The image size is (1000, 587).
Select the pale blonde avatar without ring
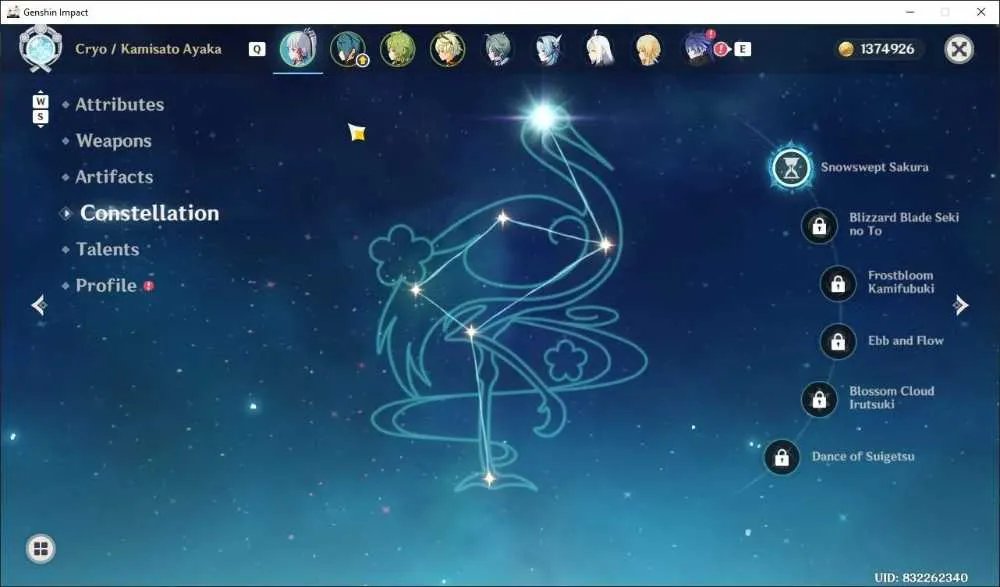coord(648,49)
